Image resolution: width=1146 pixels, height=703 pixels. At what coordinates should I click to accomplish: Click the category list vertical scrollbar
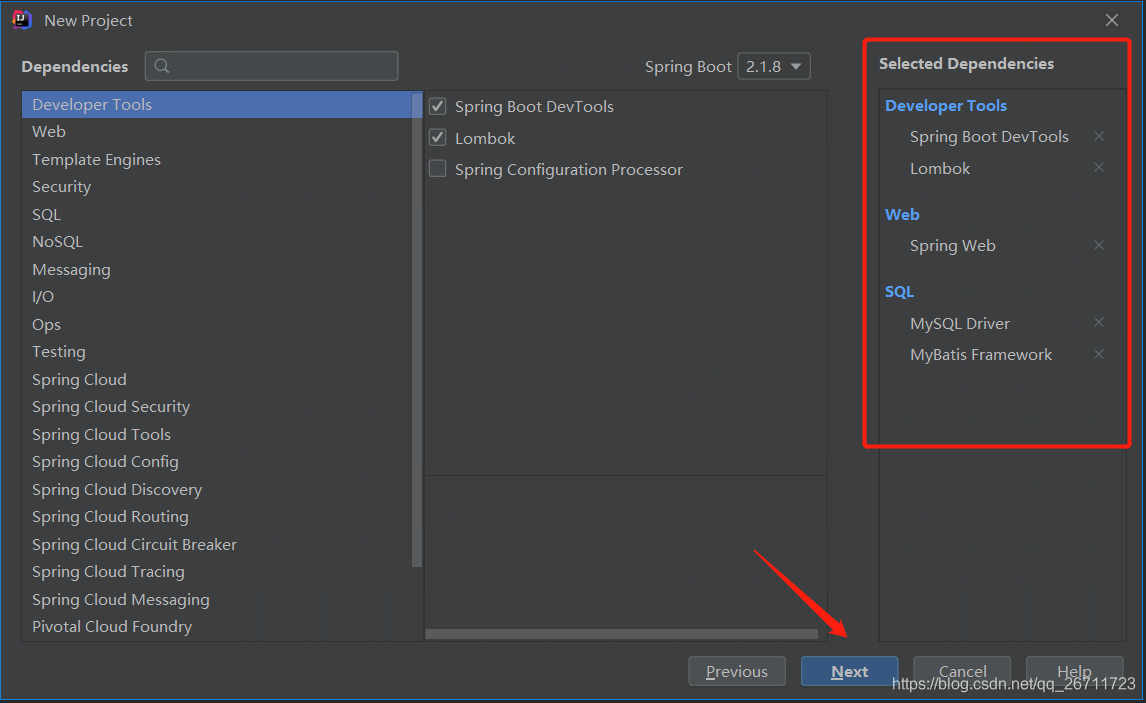coord(417,329)
